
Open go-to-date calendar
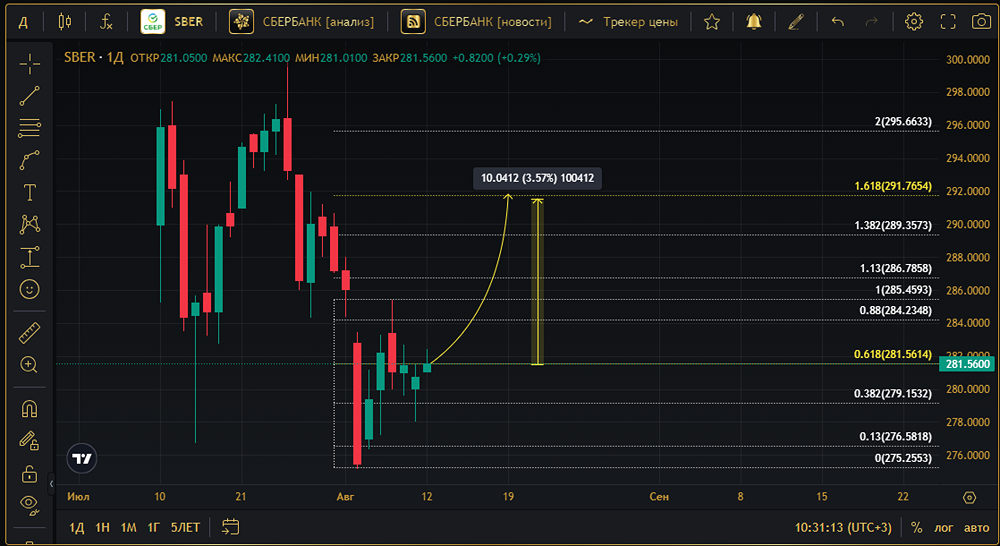(230, 527)
